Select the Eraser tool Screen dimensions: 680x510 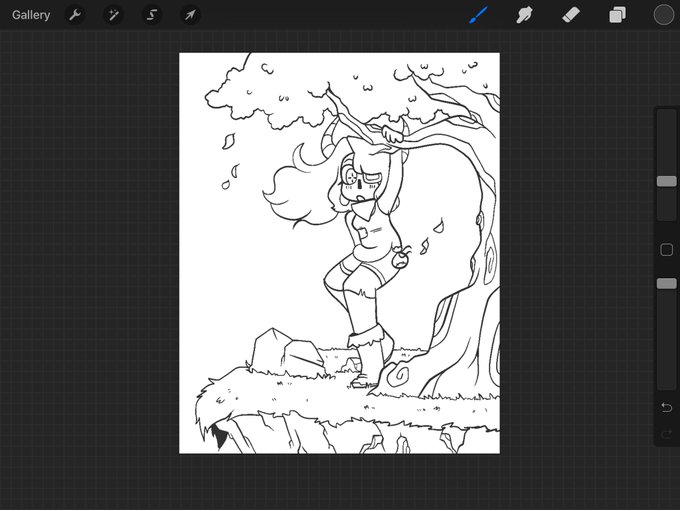(571, 15)
